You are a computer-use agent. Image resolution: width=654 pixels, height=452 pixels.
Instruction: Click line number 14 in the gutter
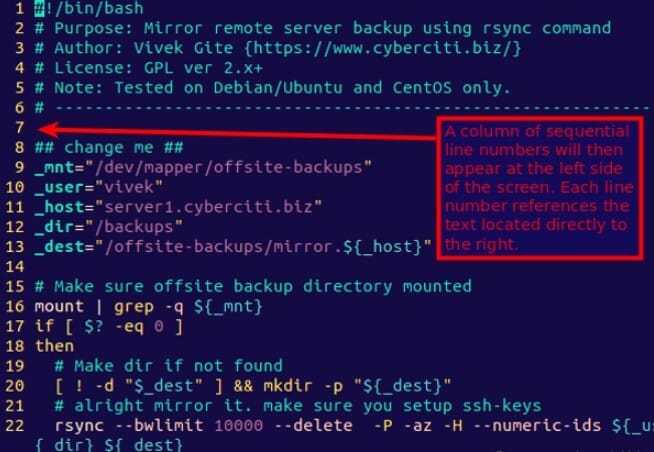pos(15,267)
